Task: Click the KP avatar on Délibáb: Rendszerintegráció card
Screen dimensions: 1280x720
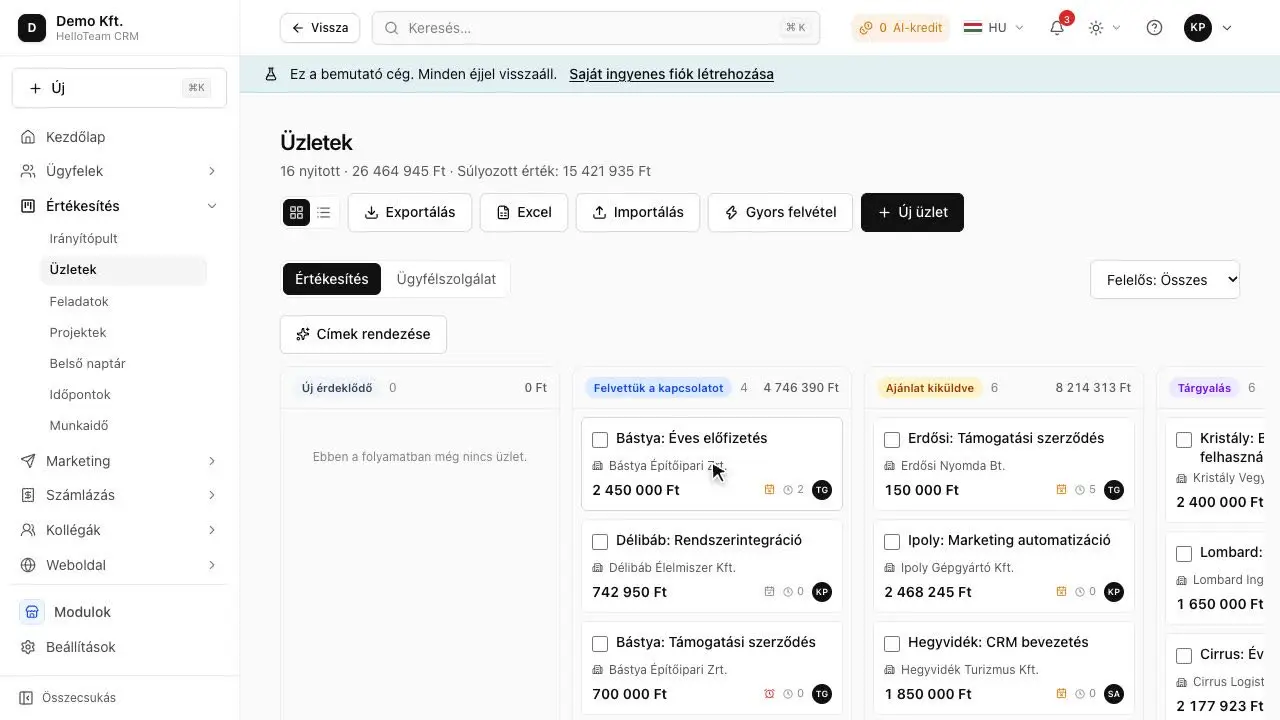Action: (822, 592)
